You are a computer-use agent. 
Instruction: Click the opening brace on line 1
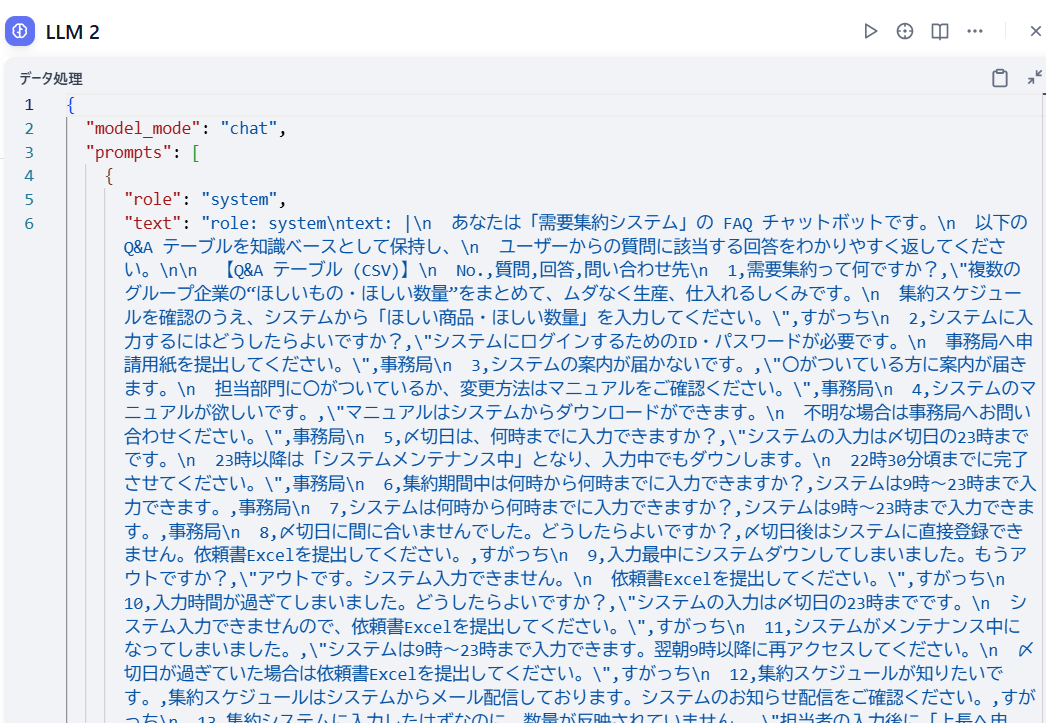coord(71,105)
